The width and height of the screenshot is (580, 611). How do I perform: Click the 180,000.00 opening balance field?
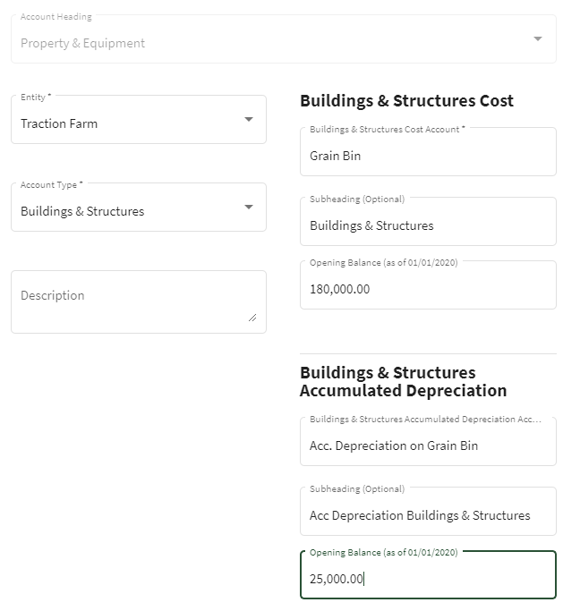tap(428, 285)
